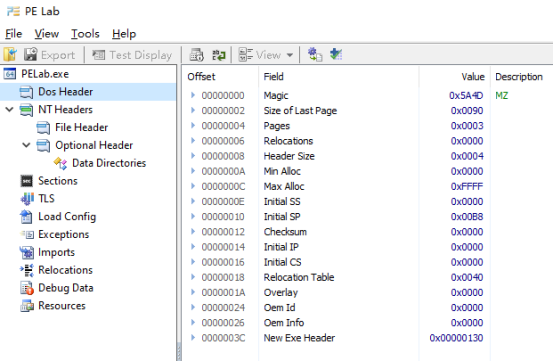
Task: Click the Value column header
Action: (473, 77)
